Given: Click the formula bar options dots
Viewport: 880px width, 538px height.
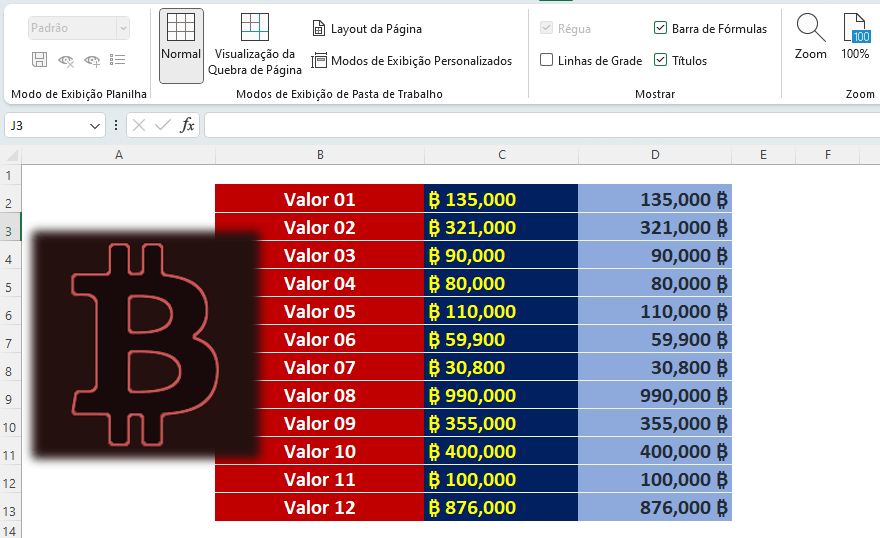Looking at the screenshot, I should 116,125.
